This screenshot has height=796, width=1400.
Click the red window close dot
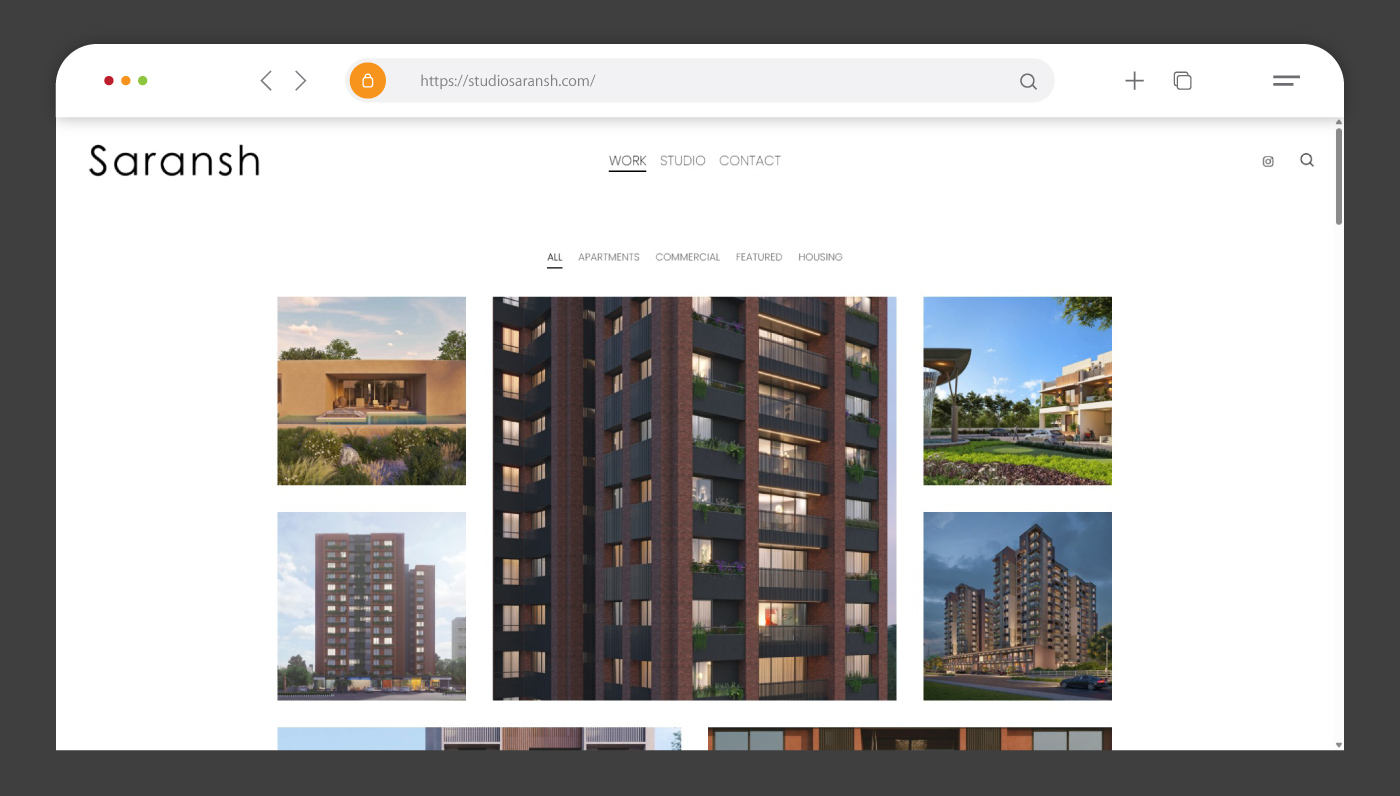[109, 81]
